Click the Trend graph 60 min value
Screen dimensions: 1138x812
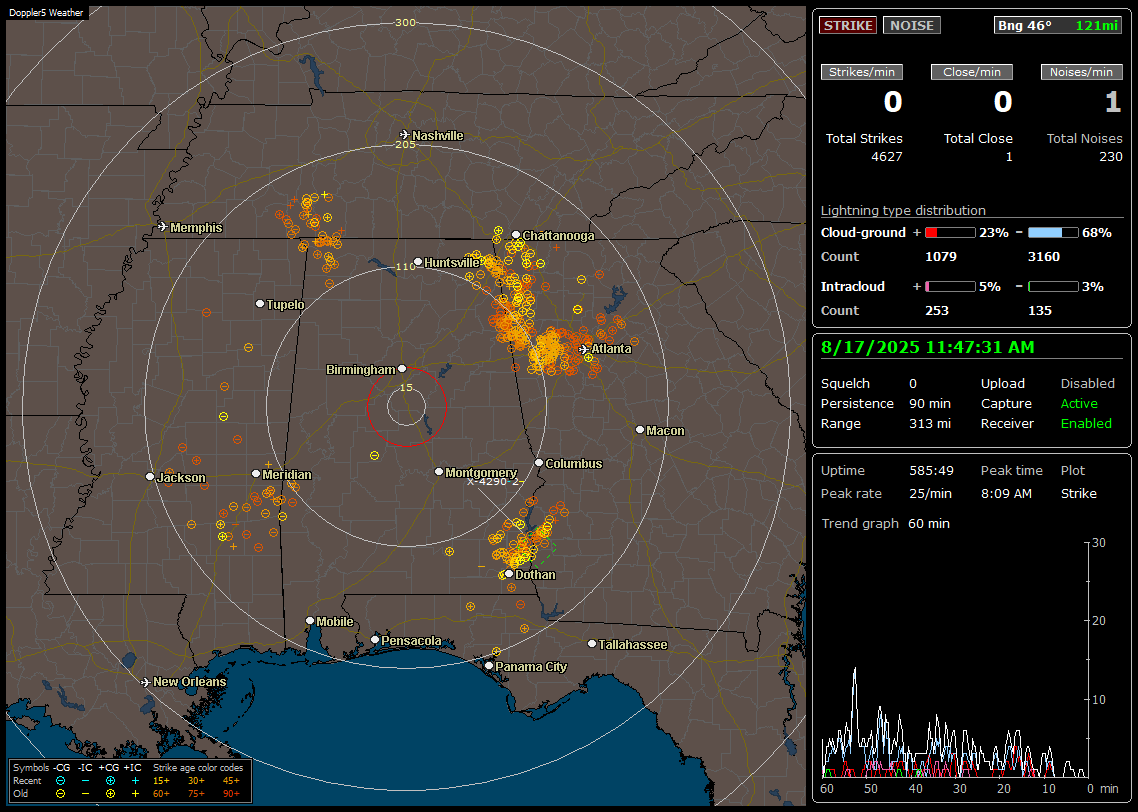928,524
